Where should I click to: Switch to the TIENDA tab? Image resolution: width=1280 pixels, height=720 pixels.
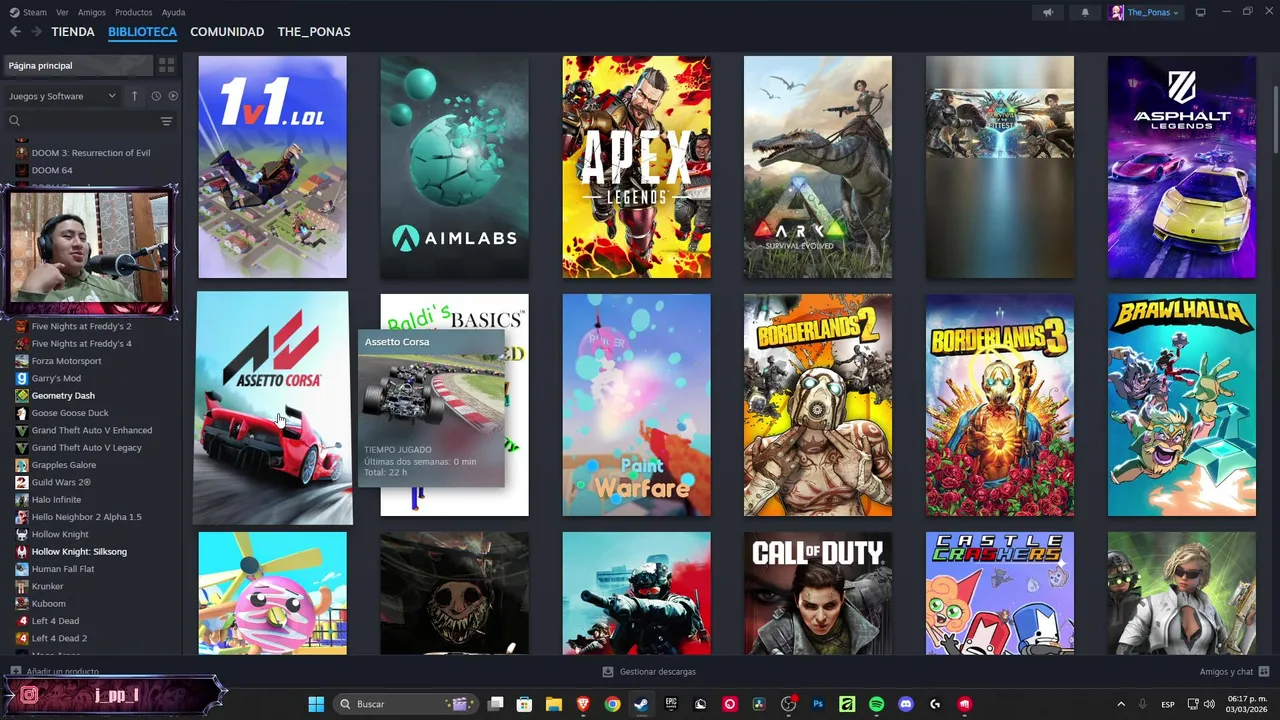coord(73,32)
